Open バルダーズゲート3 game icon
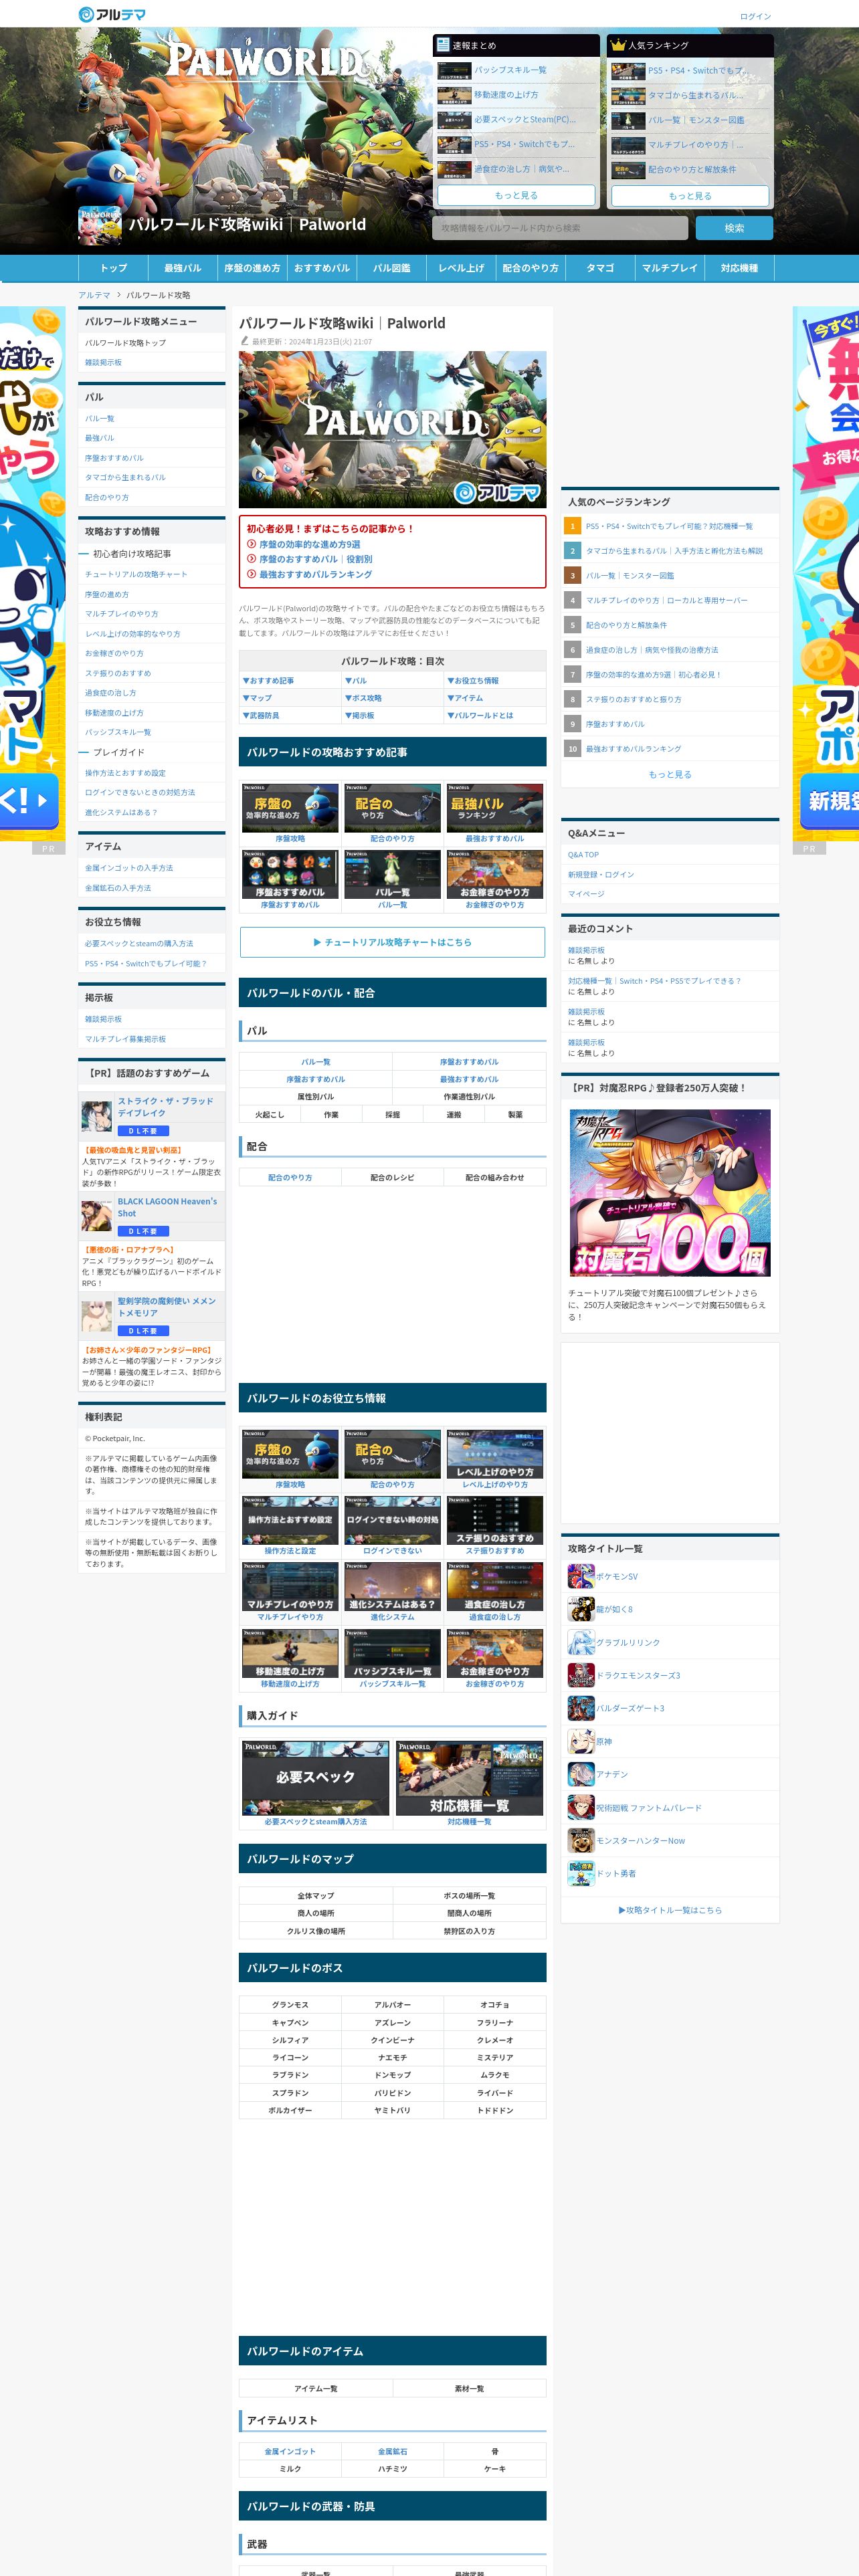Screen dimensions: 859x2576 (580, 1708)
